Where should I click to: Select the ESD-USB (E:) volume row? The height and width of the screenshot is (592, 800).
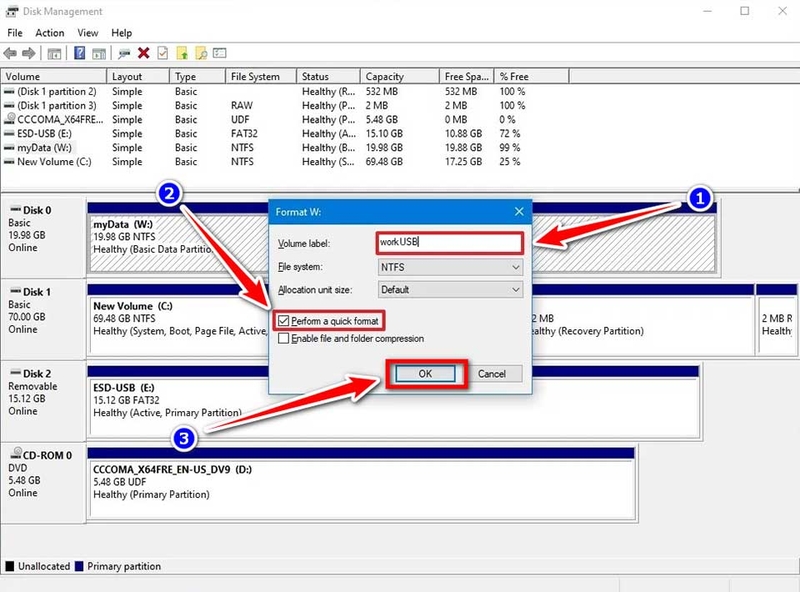coord(285,134)
